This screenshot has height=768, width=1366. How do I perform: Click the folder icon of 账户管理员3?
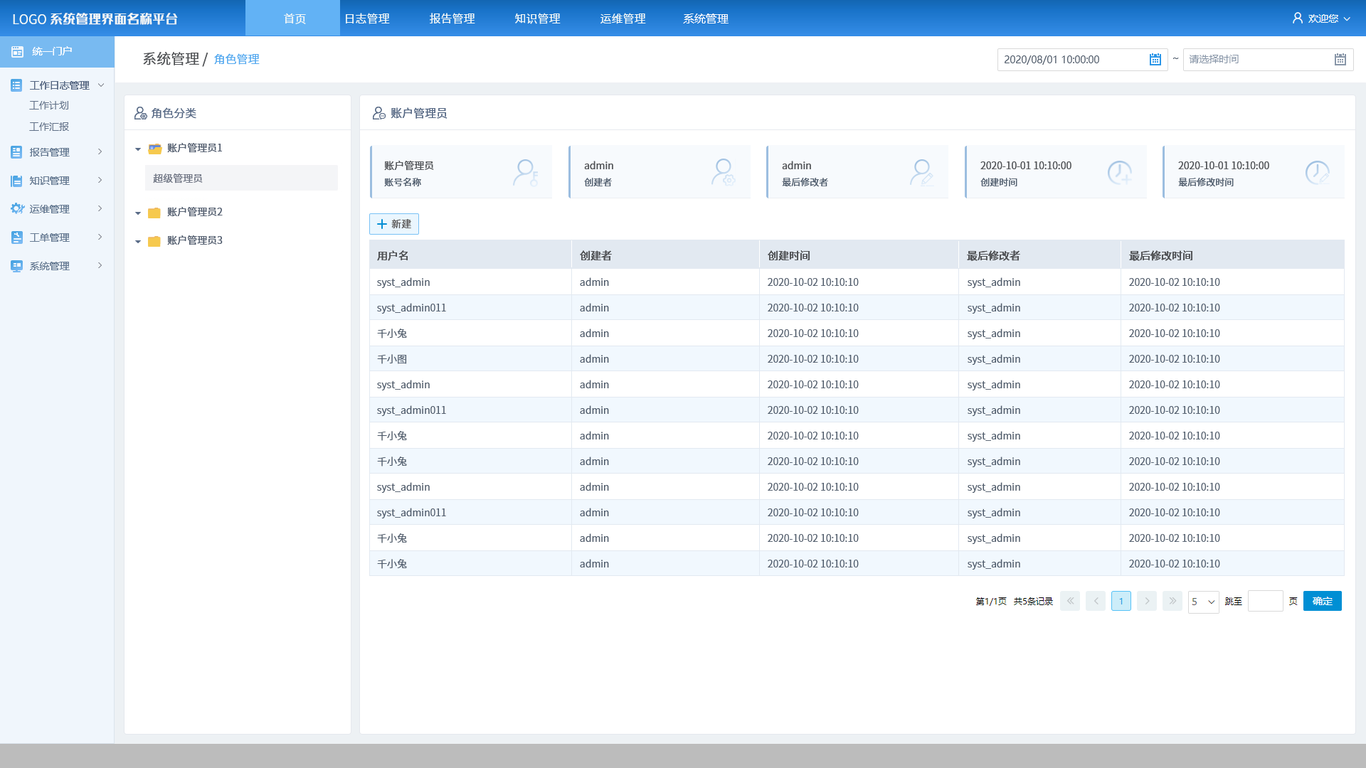tap(154, 241)
